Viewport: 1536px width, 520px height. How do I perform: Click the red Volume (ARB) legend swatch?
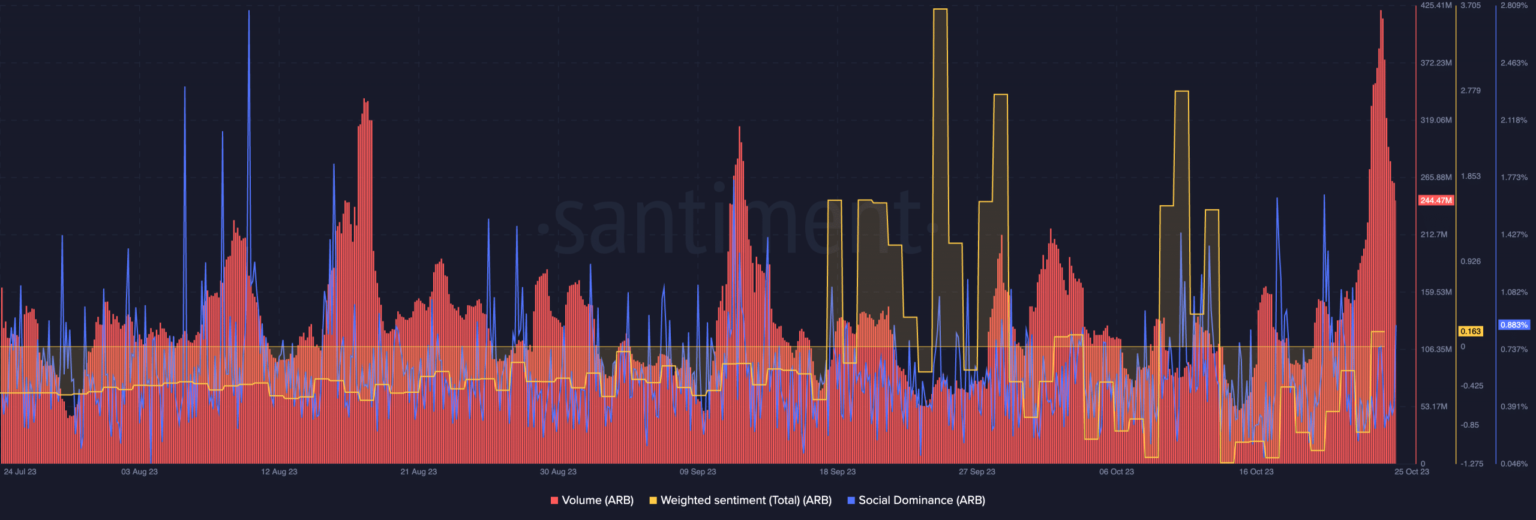554,499
